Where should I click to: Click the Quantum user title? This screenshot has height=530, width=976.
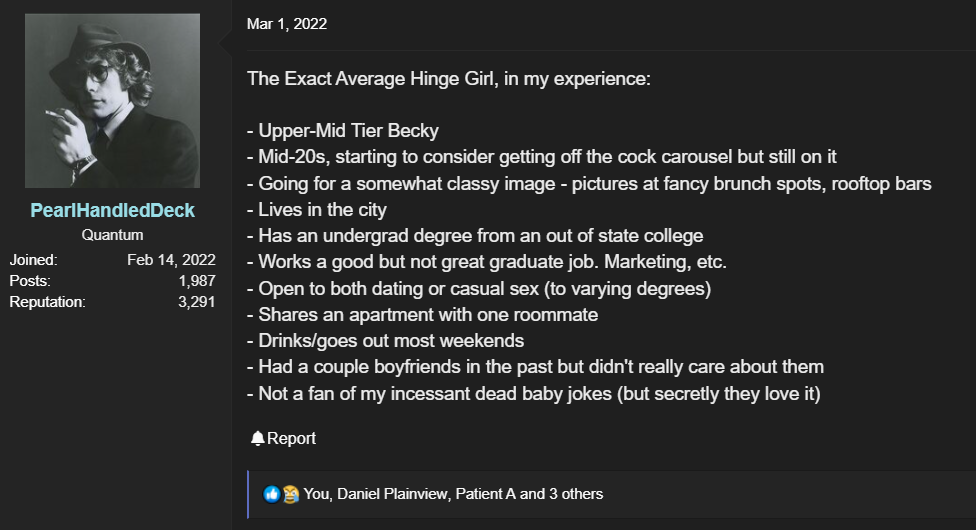pyautogui.click(x=112, y=235)
